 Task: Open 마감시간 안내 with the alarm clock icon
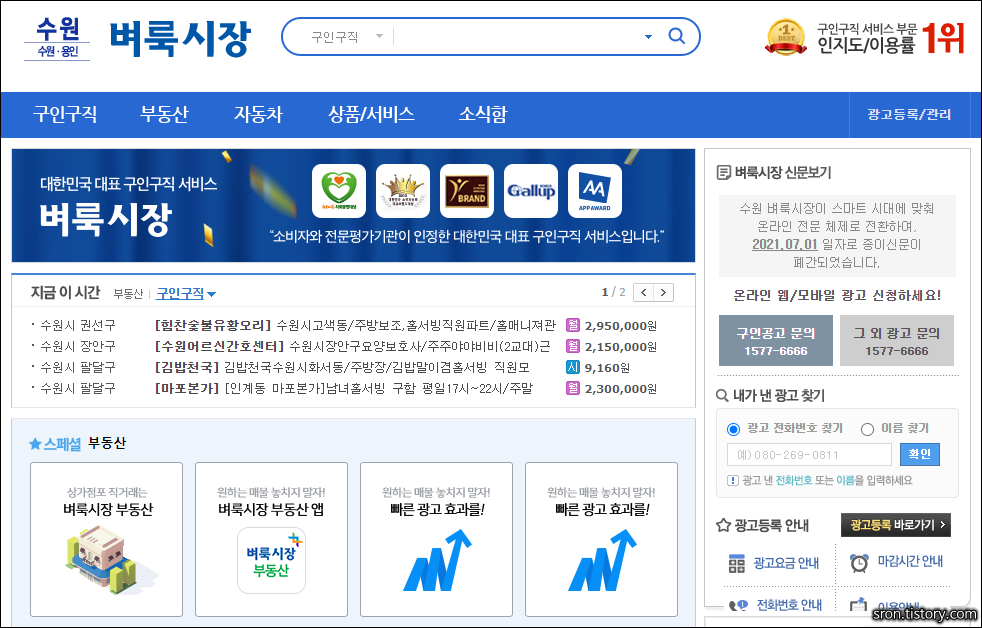point(896,562)
